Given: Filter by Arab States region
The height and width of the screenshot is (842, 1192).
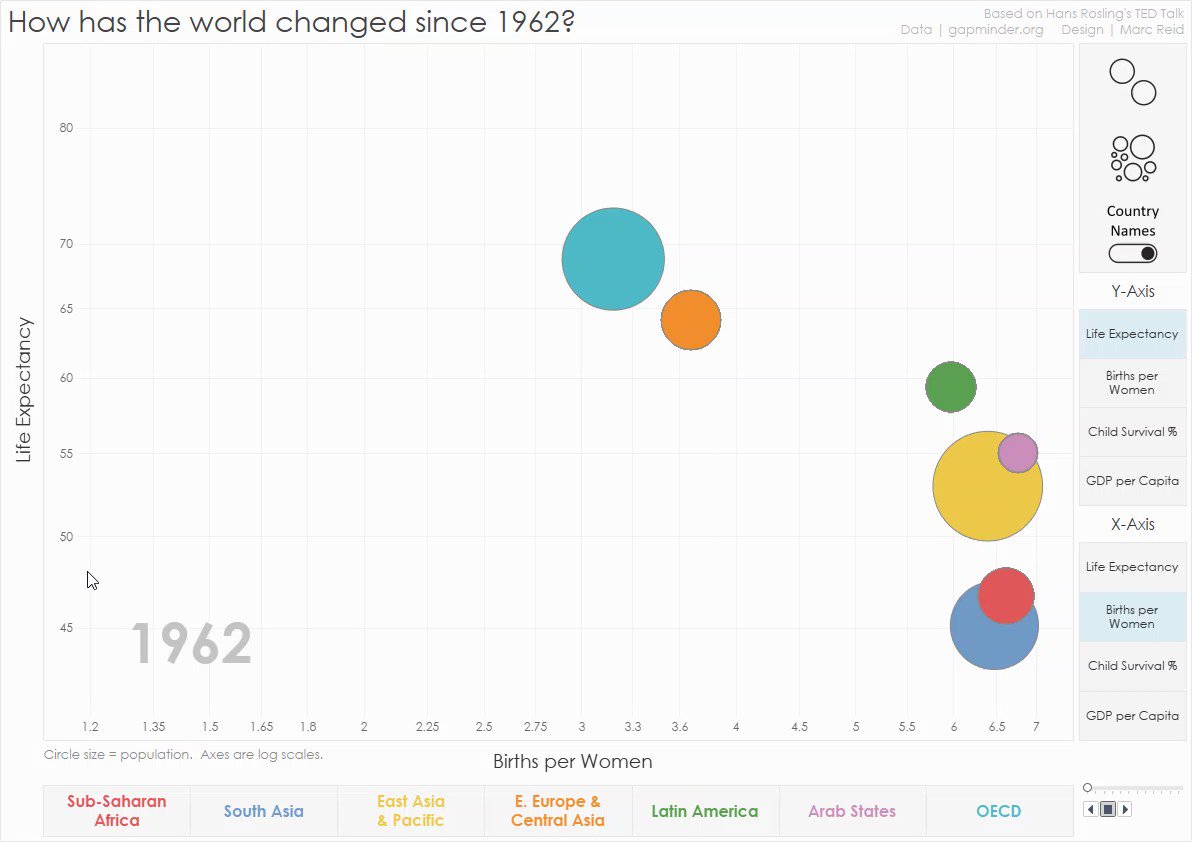Looking at the screenshot, I should tap(852, 811).
